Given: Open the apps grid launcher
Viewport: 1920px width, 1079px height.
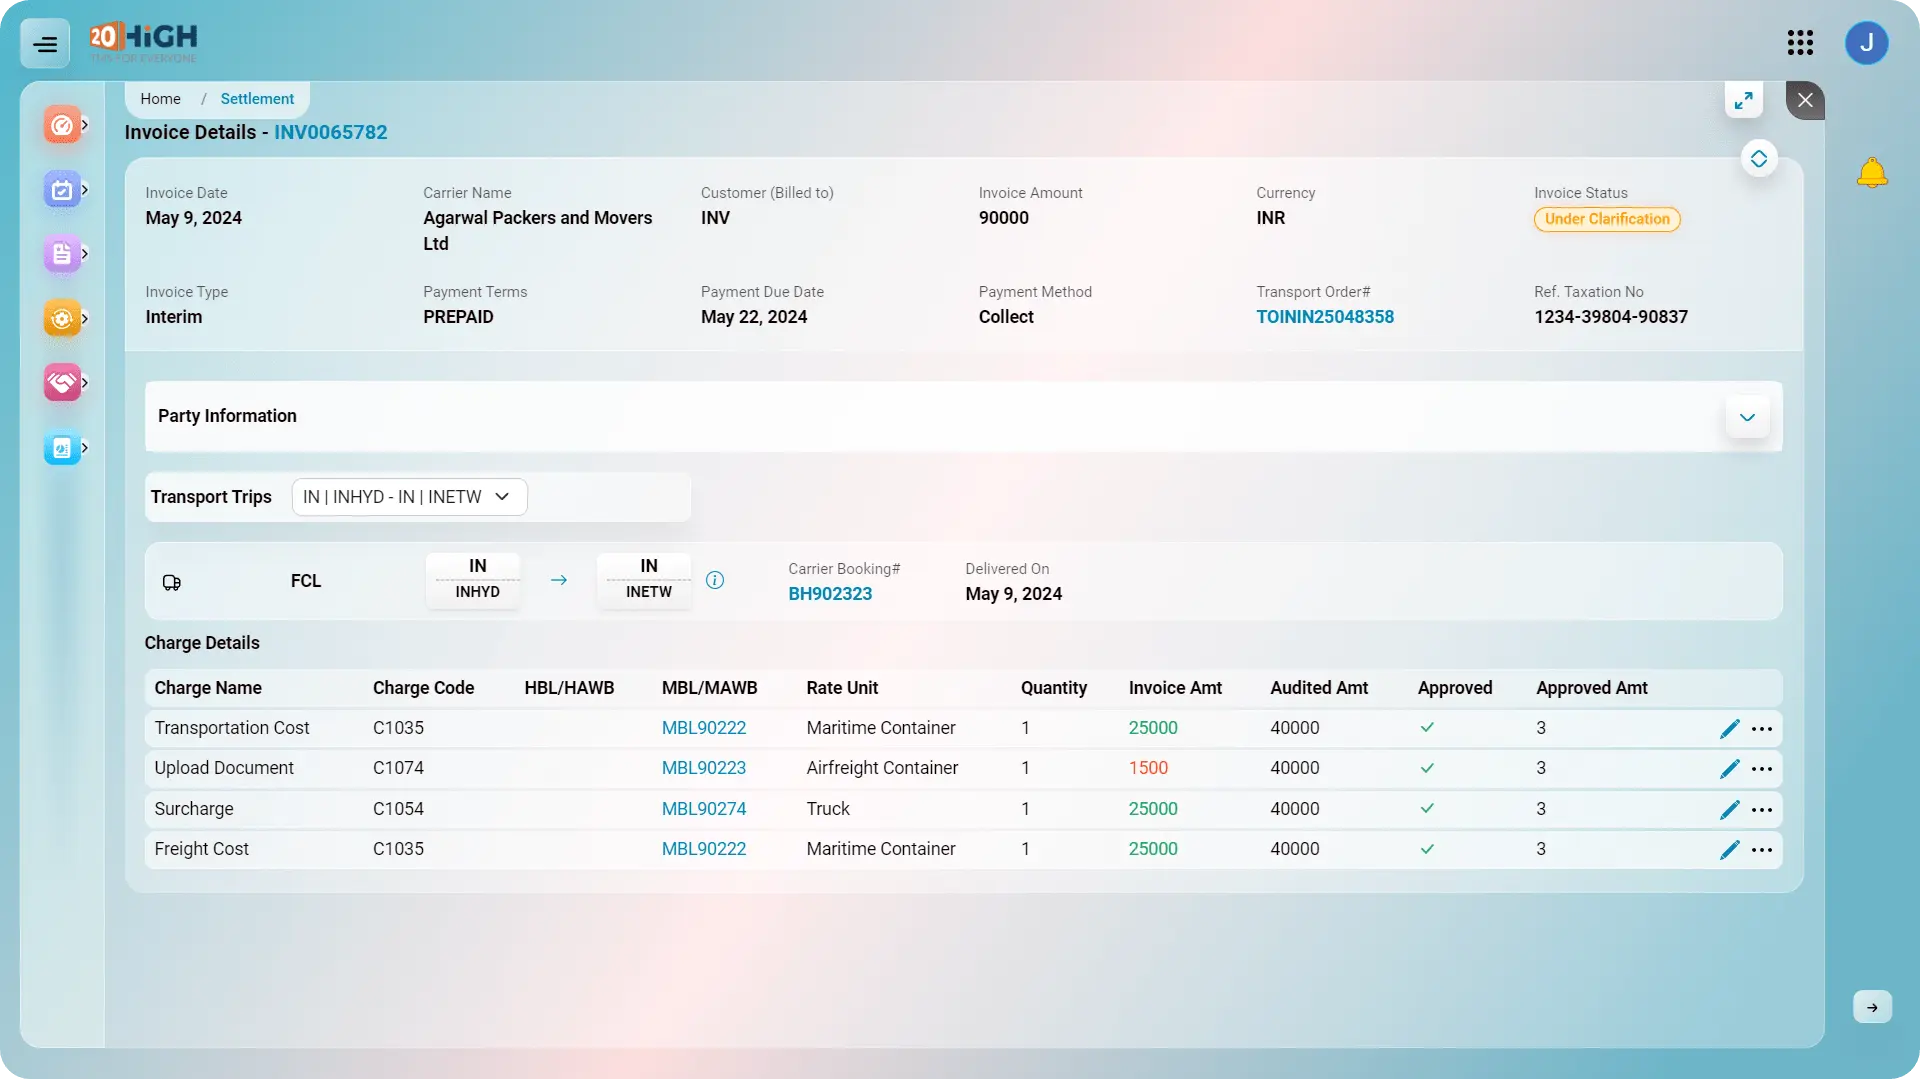Looking at the screenshot, I should coord(1800,42).
